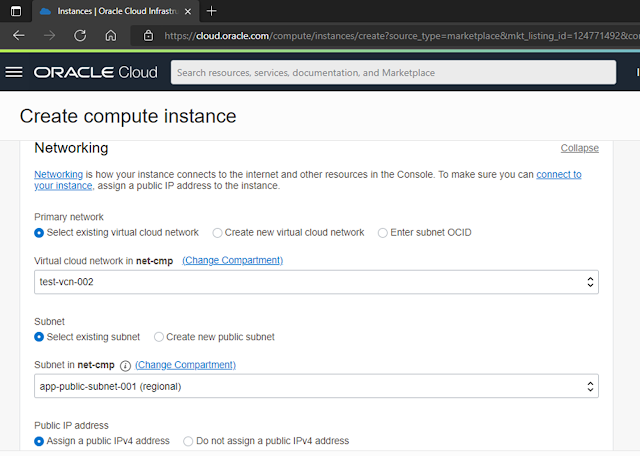Open the Oracle Cloud hamburger navigation menu
This screenshot has height=456, width=640.
pos(14,72)
